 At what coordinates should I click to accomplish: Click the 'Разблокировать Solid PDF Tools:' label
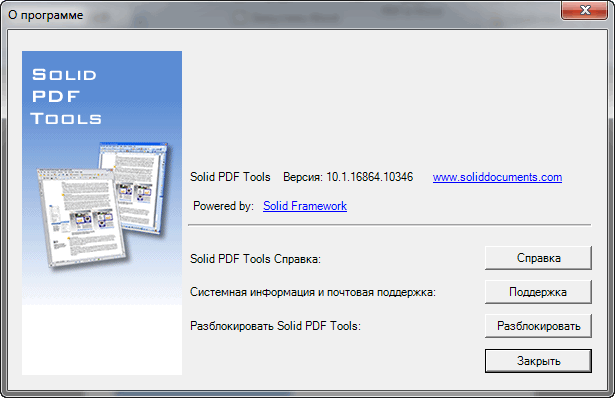tap(275, 326)
